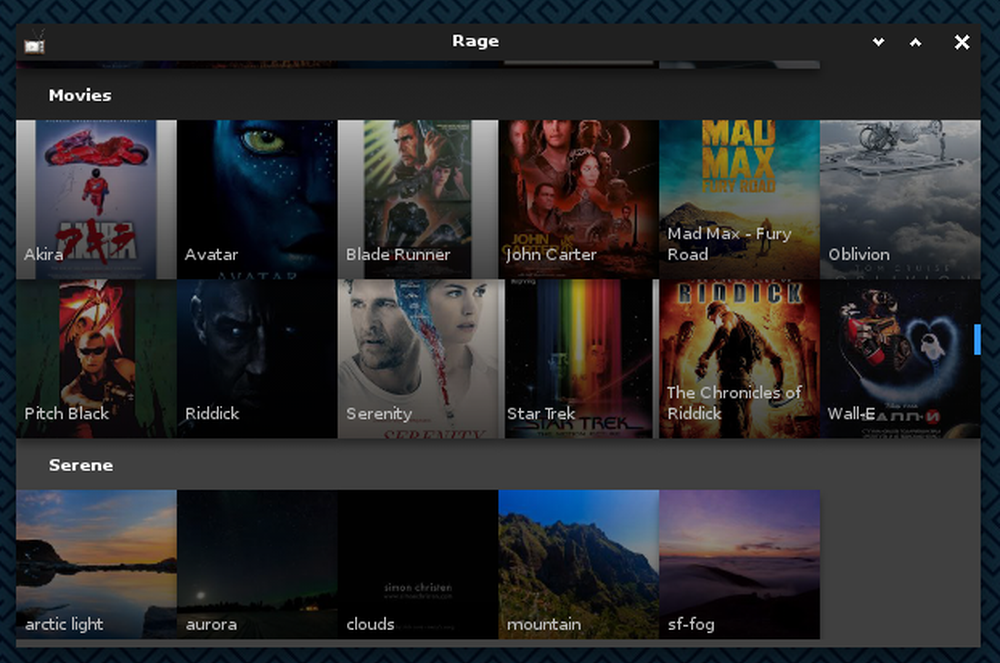Image resolution: width=1000 pixels, height=663 pixels.
Task: Select the clouds video
Action: 418,564
